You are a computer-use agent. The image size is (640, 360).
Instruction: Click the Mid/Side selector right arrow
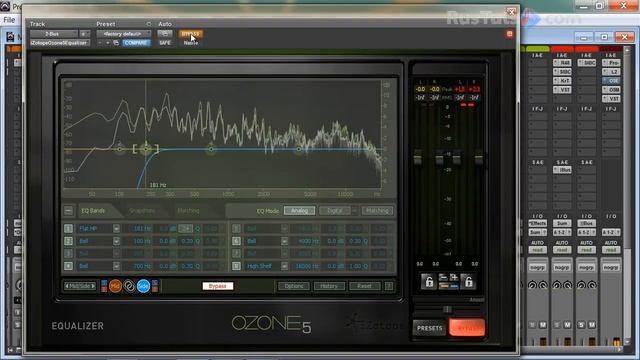click(93, 286)
